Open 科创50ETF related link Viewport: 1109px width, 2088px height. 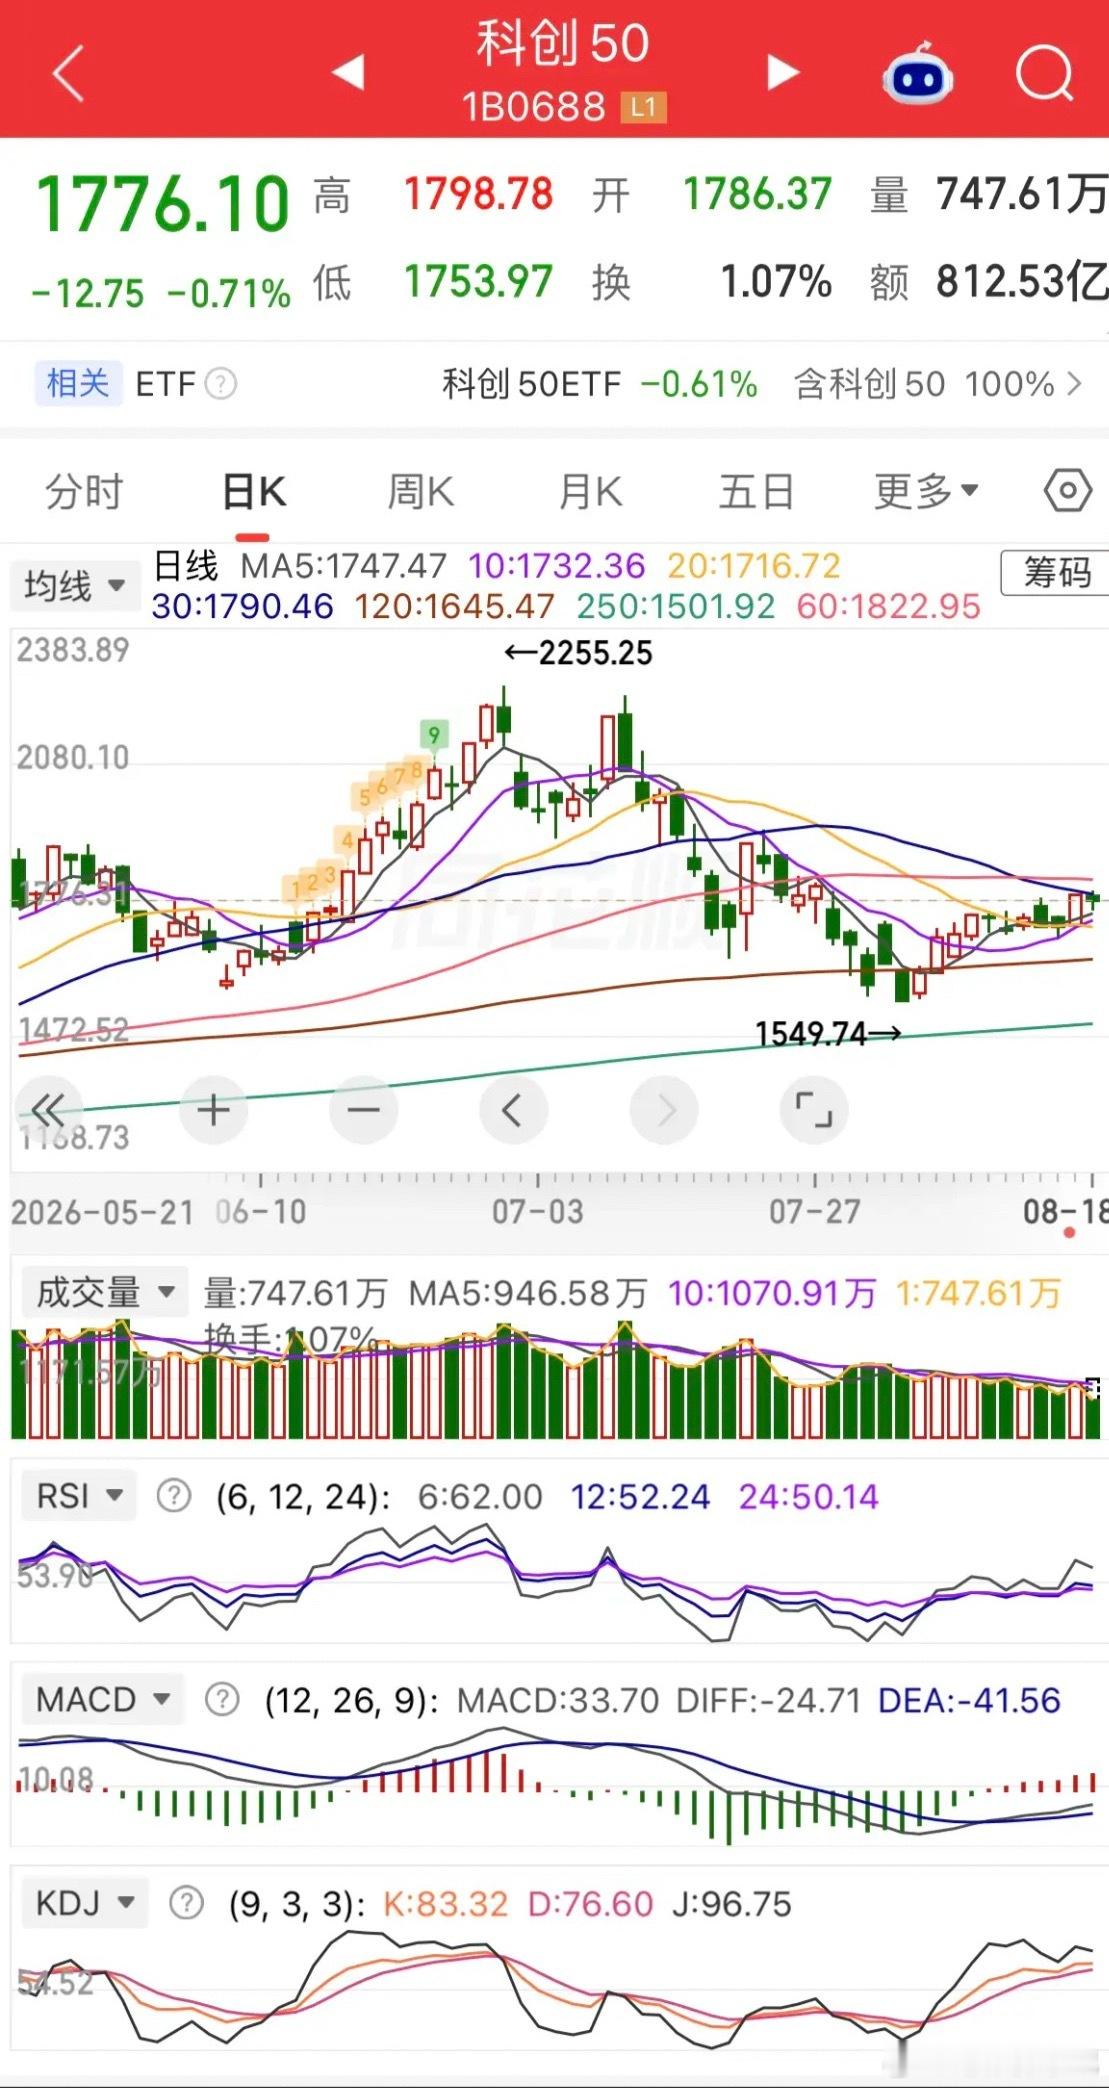click(600, 384)
